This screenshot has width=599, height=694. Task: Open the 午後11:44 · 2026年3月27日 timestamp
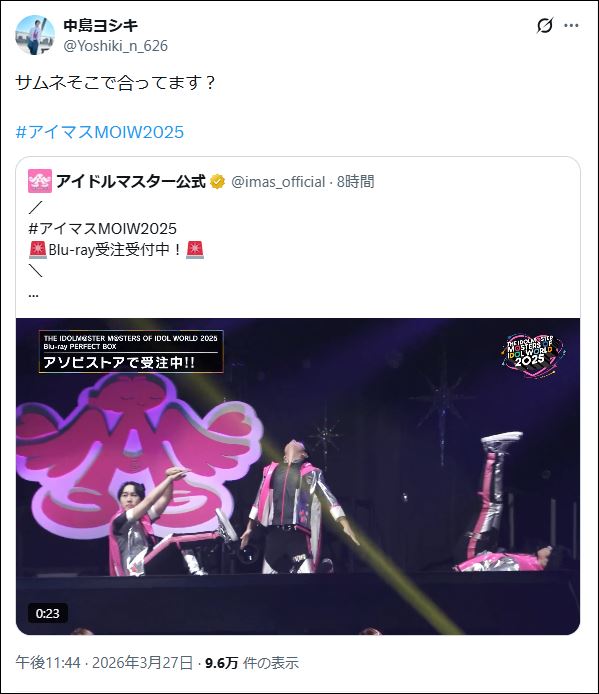coord(104,663)
